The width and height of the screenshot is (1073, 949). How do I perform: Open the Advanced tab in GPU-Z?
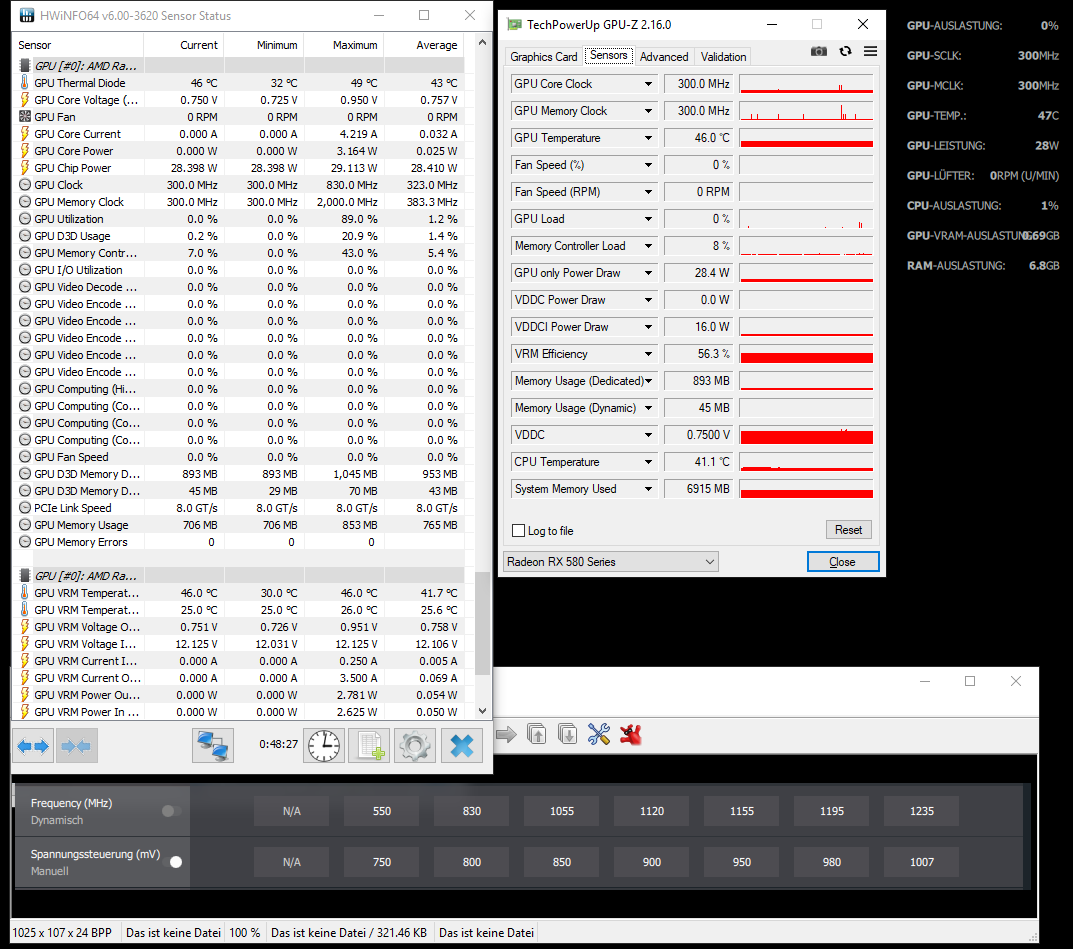[x=664, y=57]
